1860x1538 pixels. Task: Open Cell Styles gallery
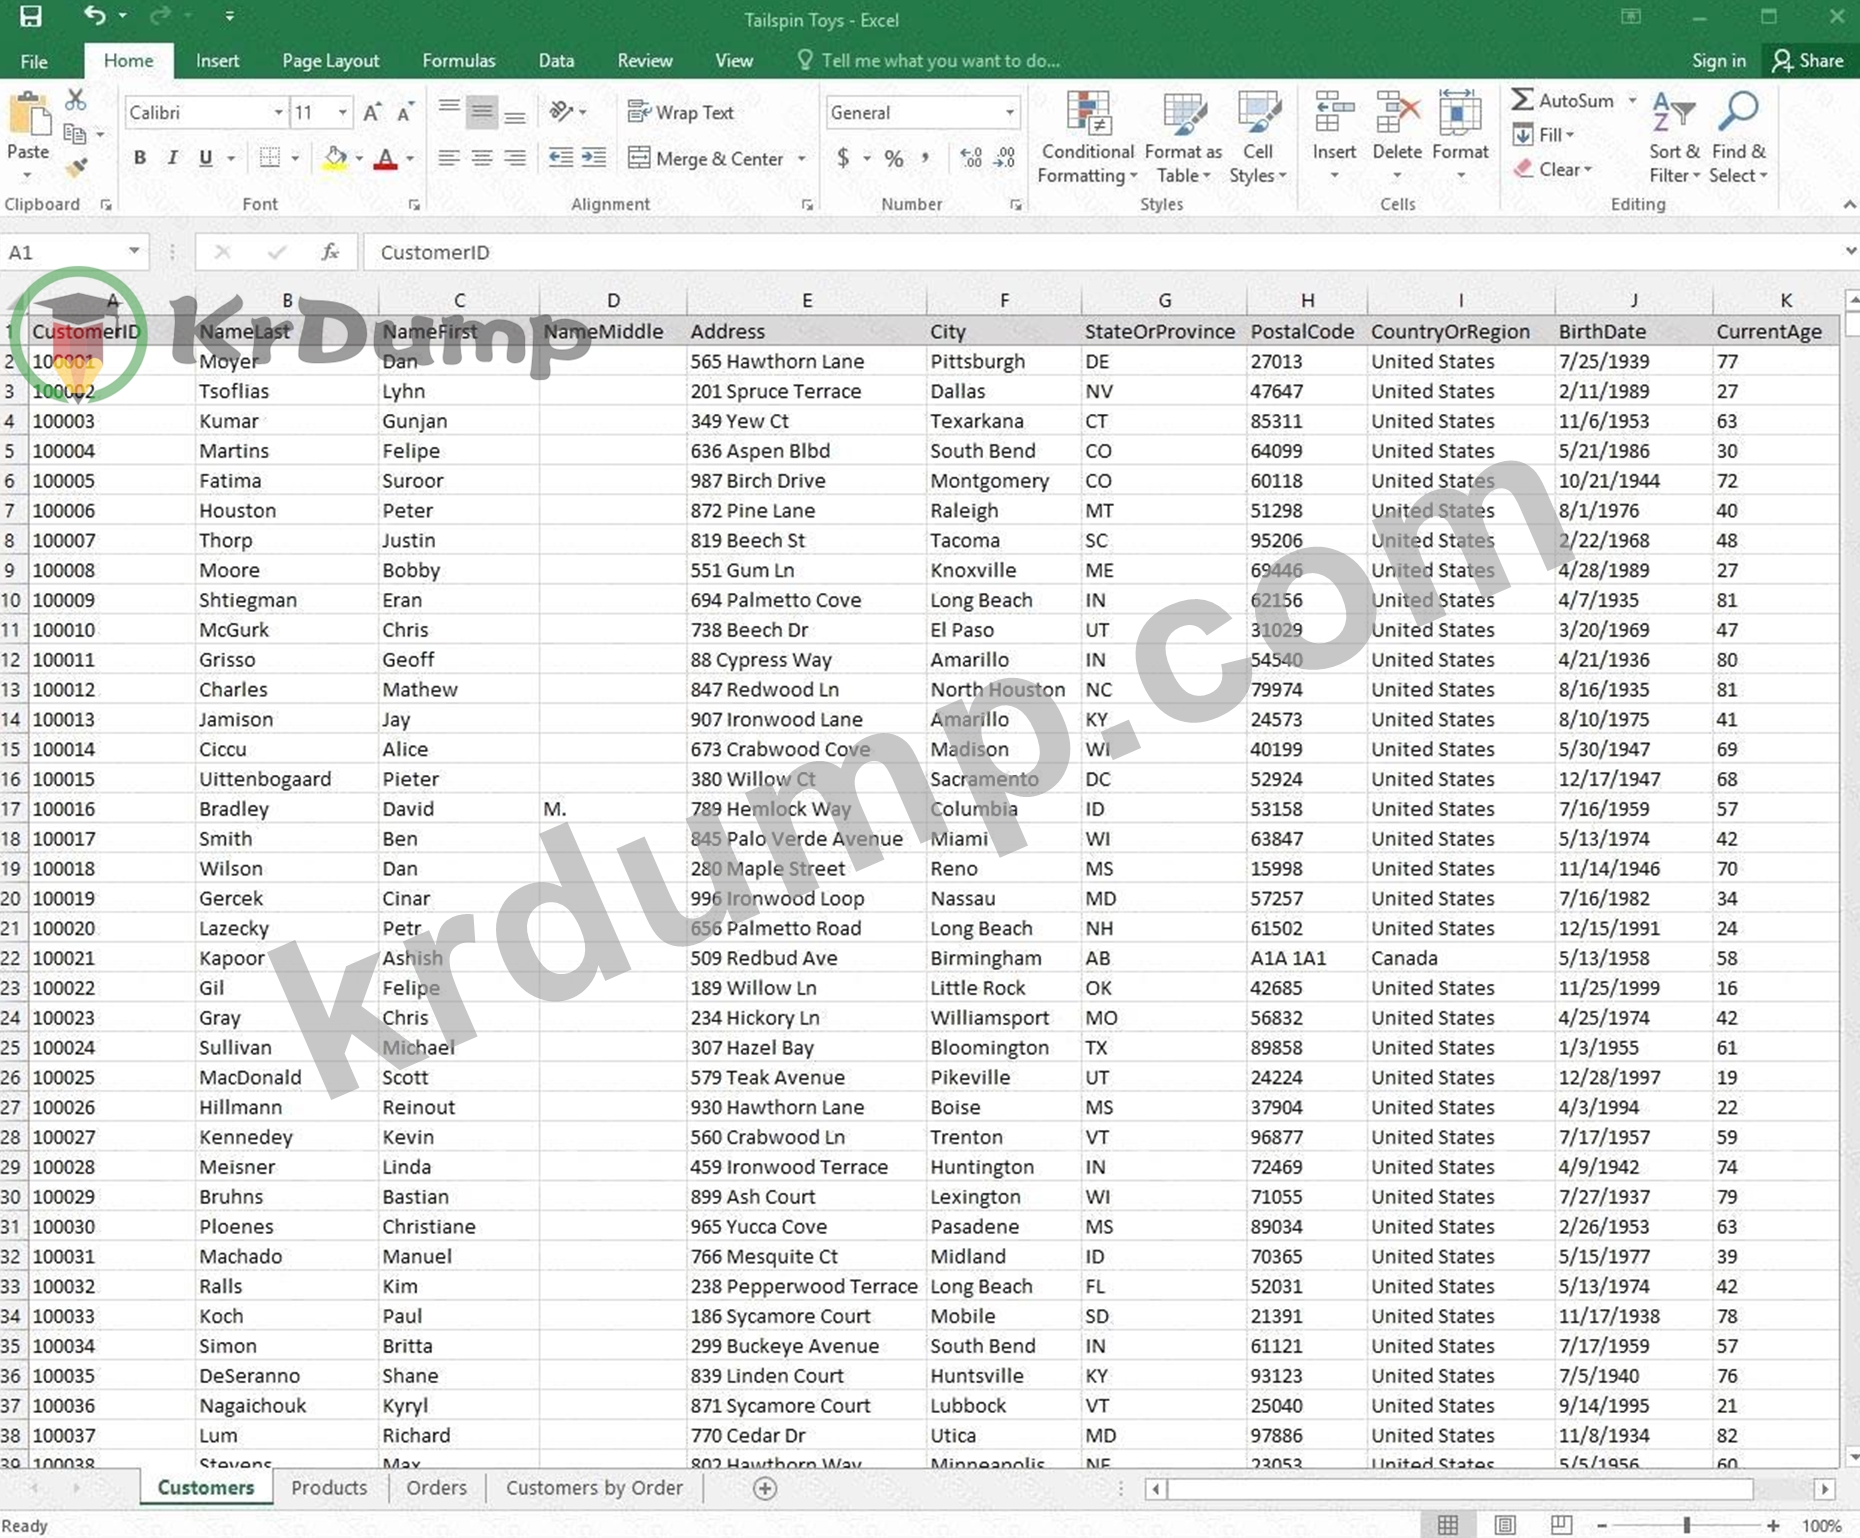pyautogui.click(x=1258, y=138)
